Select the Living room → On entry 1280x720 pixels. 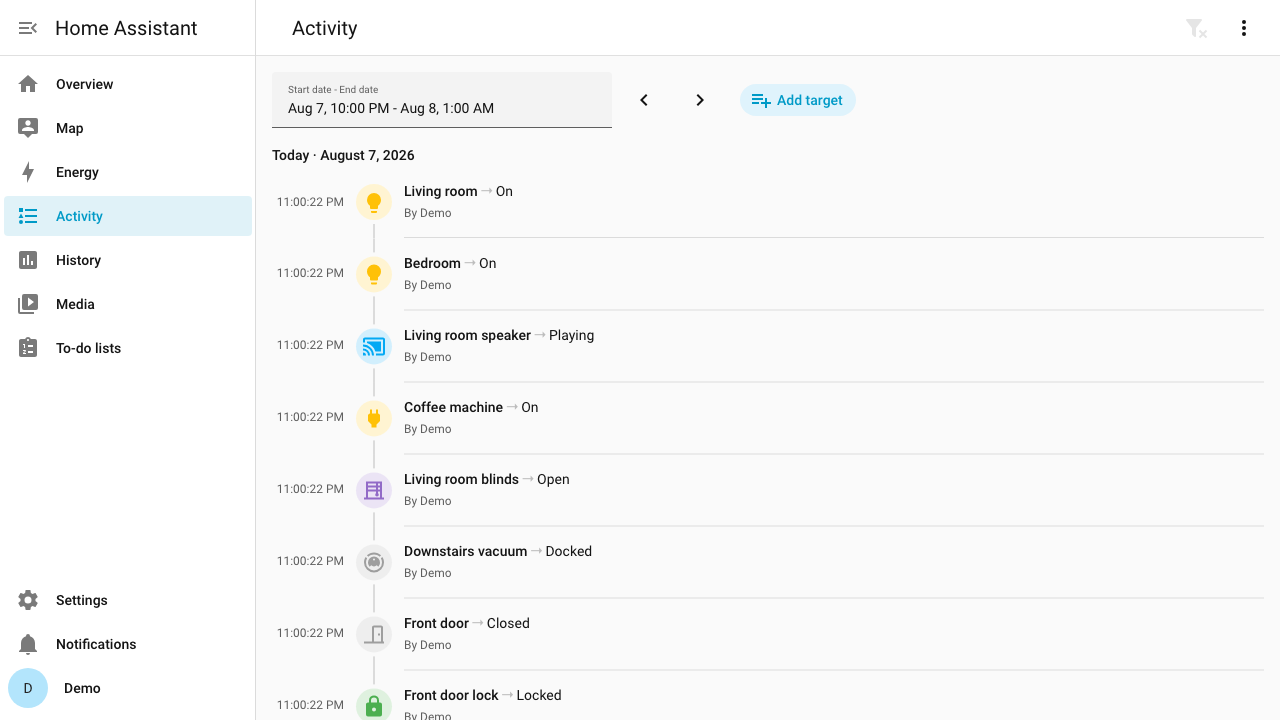click(768, 202)
